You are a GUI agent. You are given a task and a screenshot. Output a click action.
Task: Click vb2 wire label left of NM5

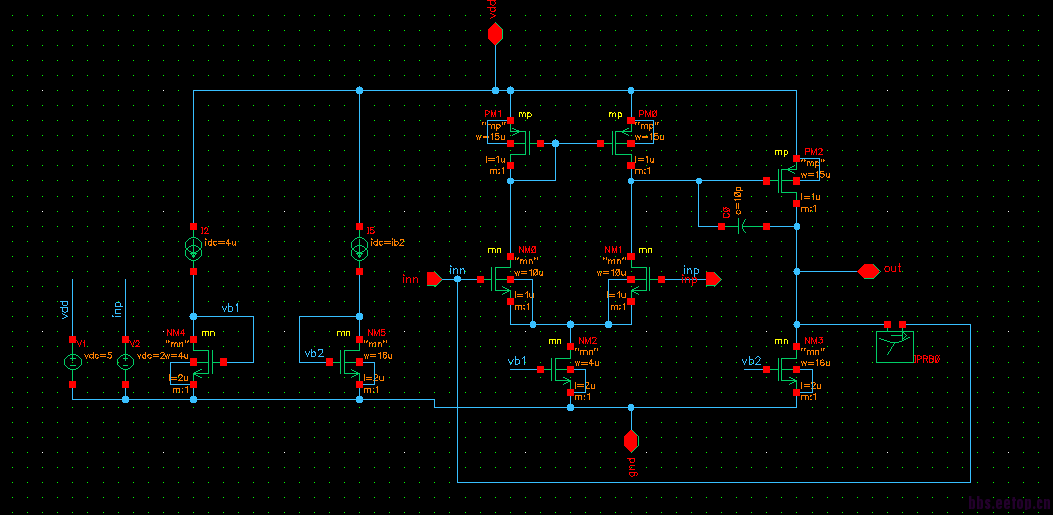click(x=314, y=353)
